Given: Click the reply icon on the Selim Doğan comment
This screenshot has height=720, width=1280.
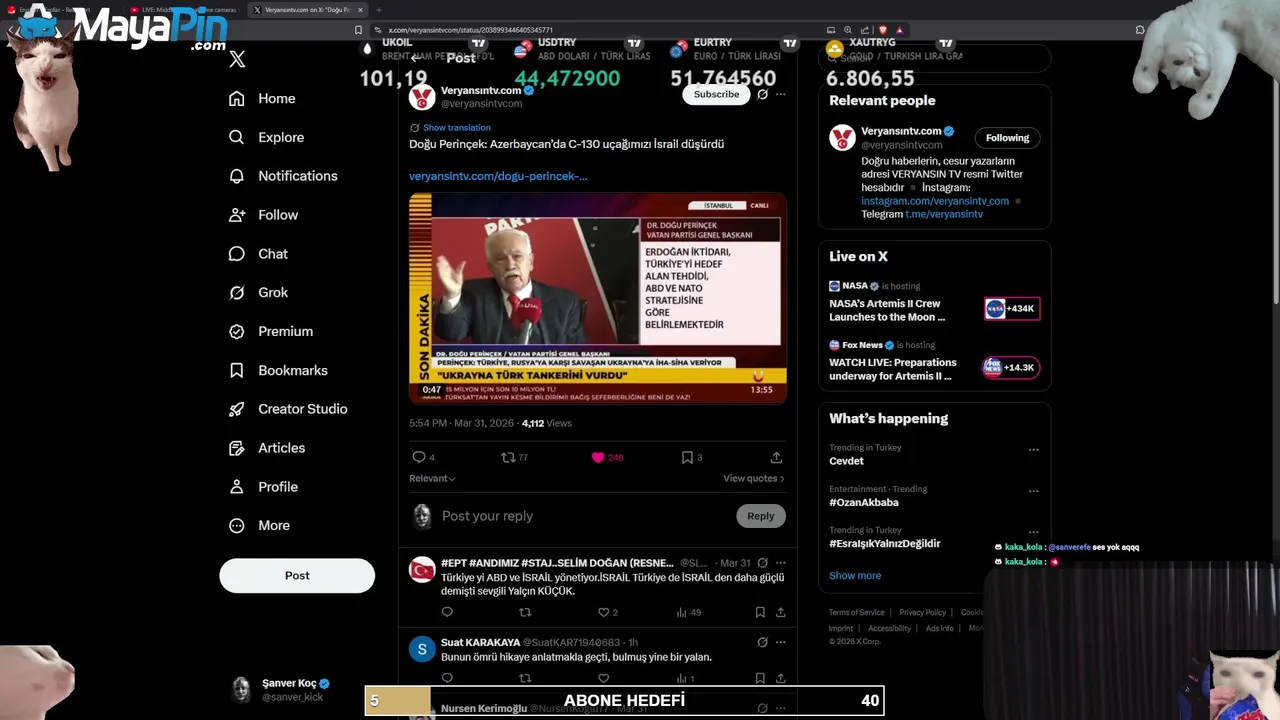Looking at the screenshot, I should (x=447, y=612).
